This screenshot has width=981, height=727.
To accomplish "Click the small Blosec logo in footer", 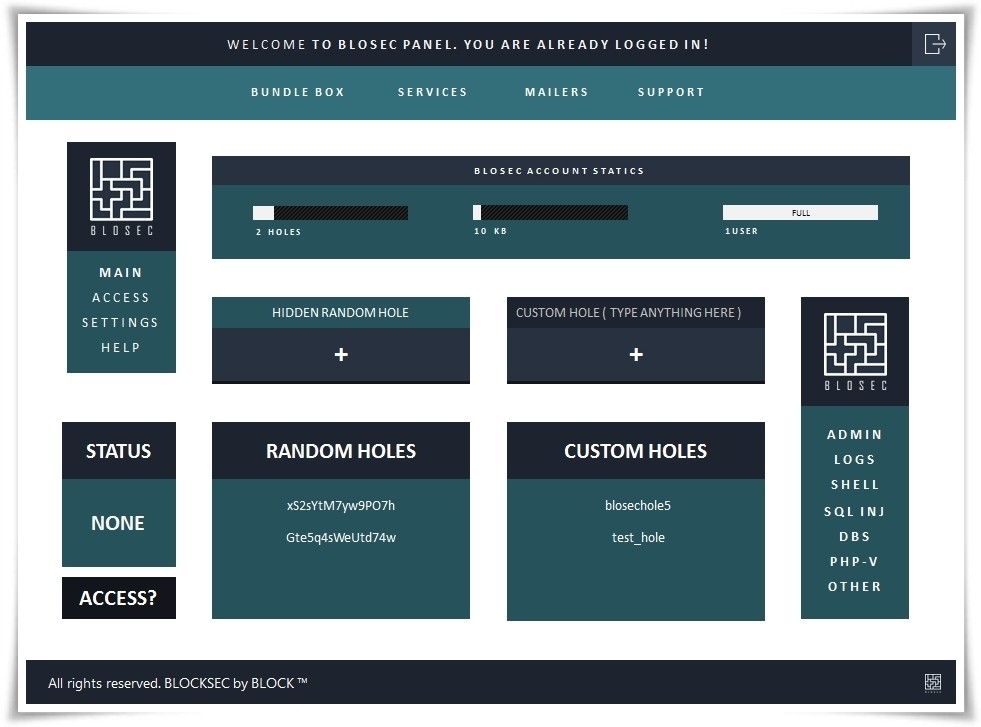I will click(933, 683).
